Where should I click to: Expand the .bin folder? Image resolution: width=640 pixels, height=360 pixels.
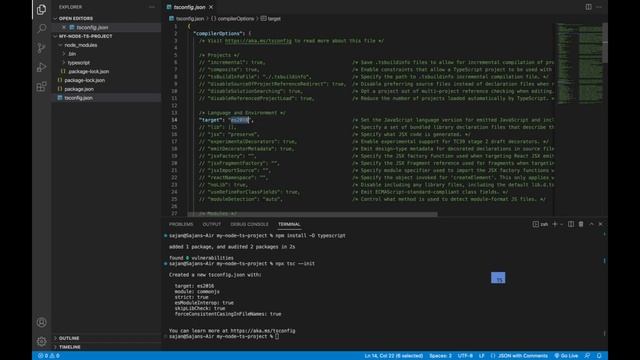pos(72,54)
